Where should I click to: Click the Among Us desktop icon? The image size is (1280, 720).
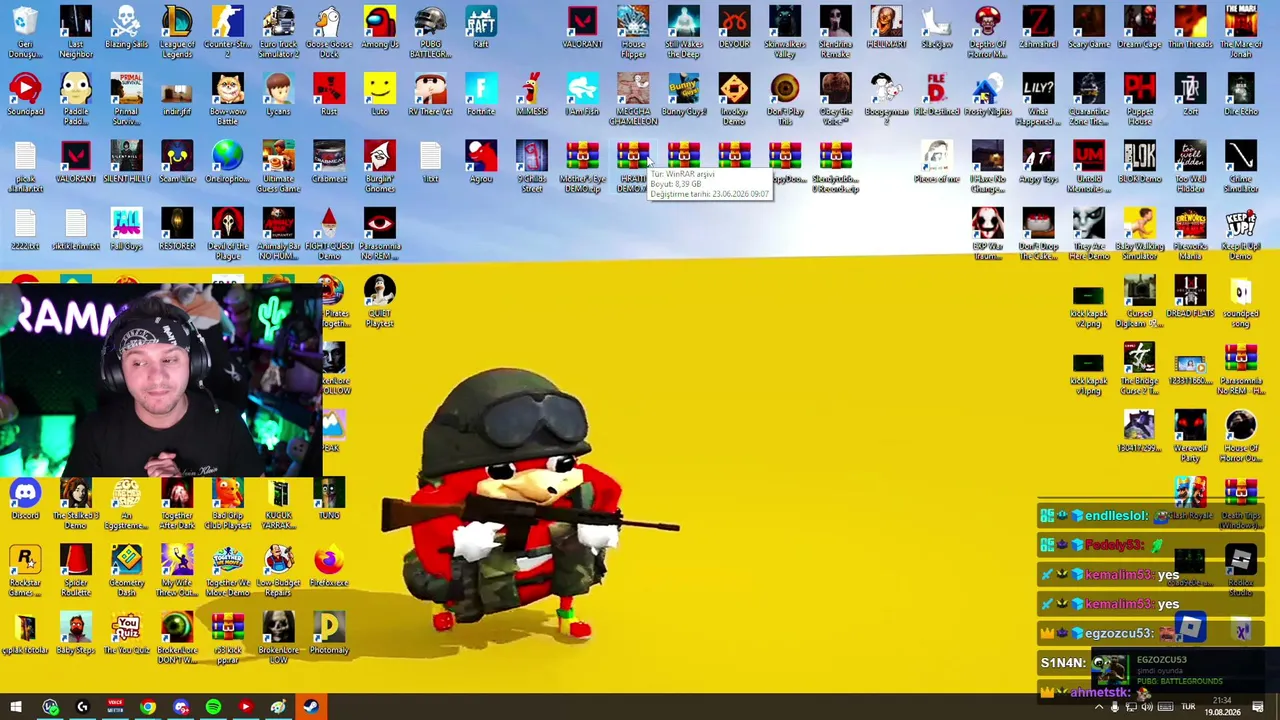380,28
